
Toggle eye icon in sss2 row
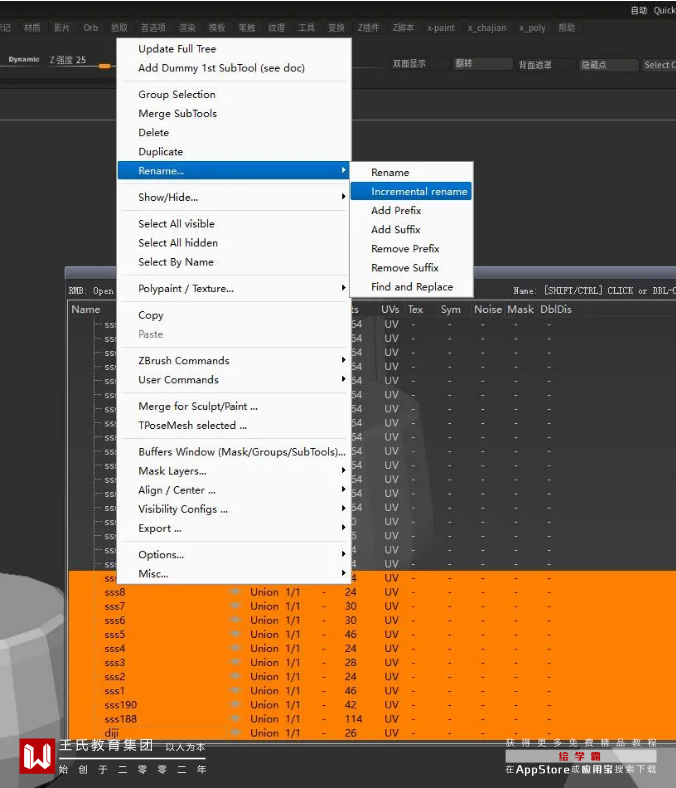coord(234,676)
